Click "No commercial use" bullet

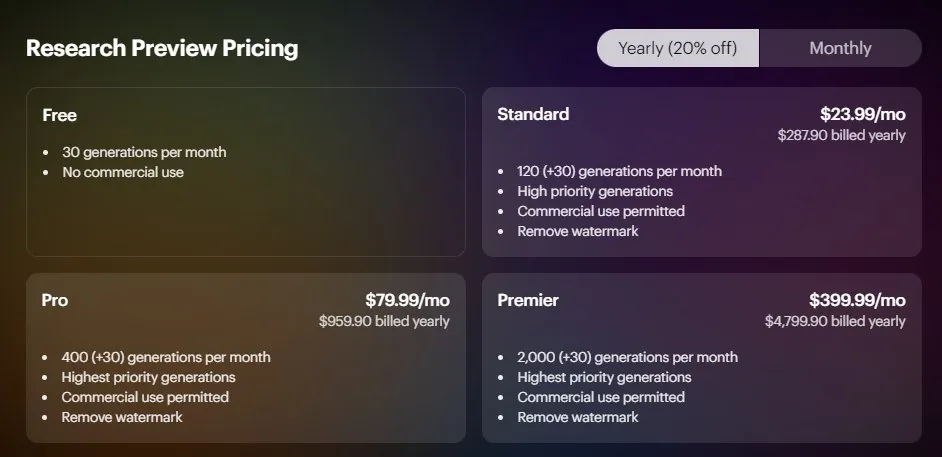coord(123,172)
